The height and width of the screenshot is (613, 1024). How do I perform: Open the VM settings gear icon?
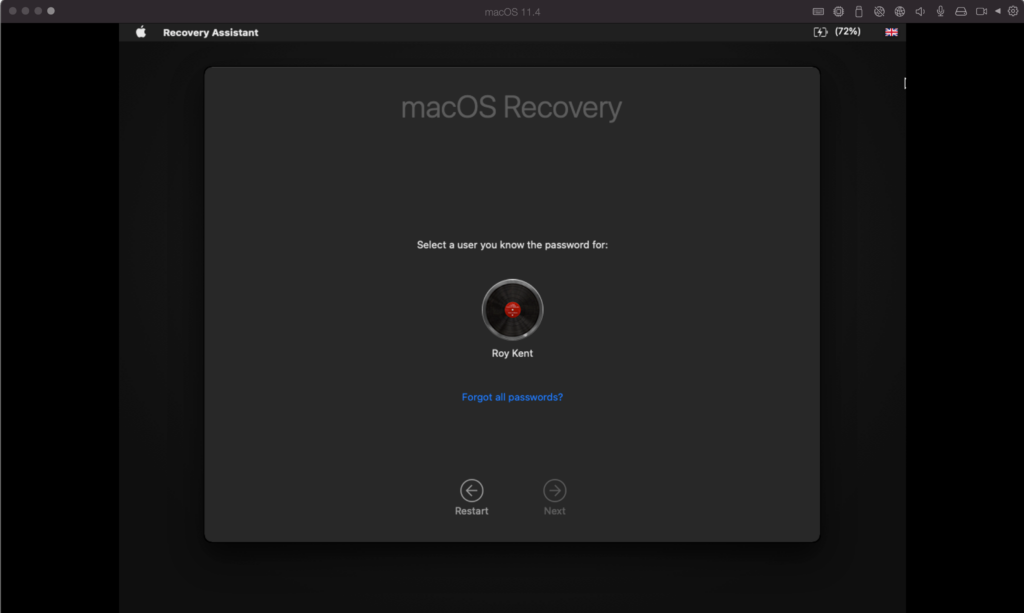pyautogui.click(x=1012, y=11)
